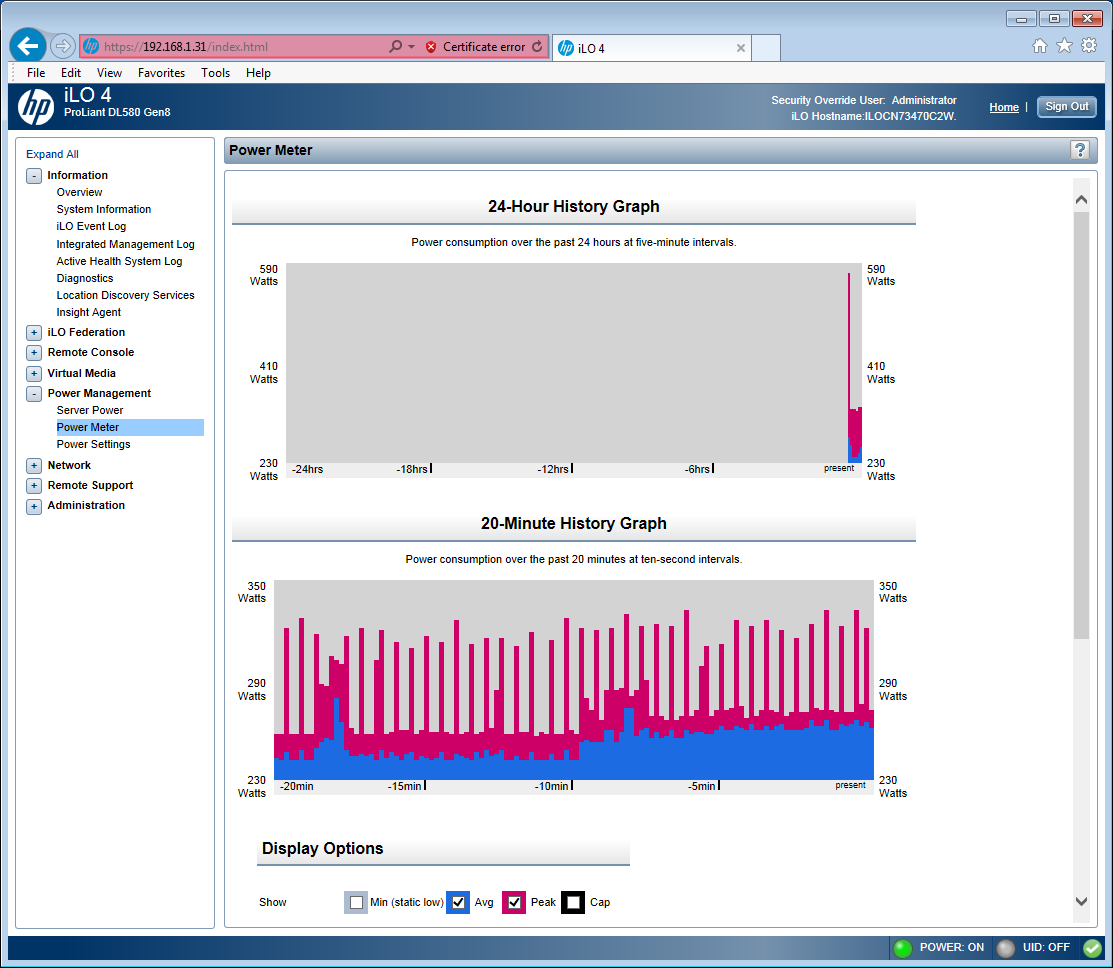Uncheck the Peak display checkbox
Image resolution: width=1113 pixels, height=968 pixels.
pyautogui.click(x=514, y=902)
